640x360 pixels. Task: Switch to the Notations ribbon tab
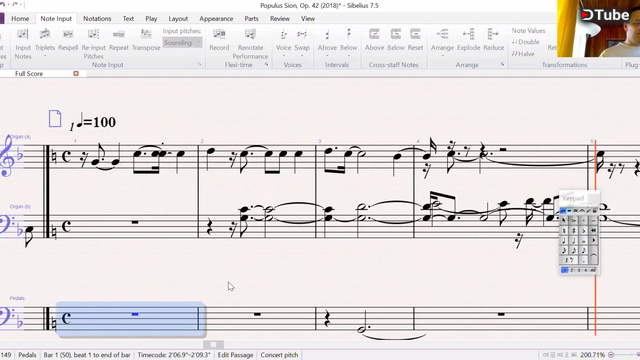pyautogui.click(x=97, y=19)
